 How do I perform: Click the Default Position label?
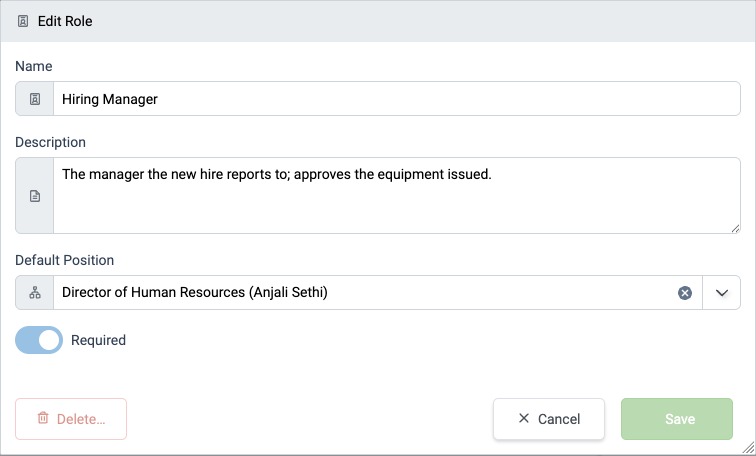tap(65, 260)
